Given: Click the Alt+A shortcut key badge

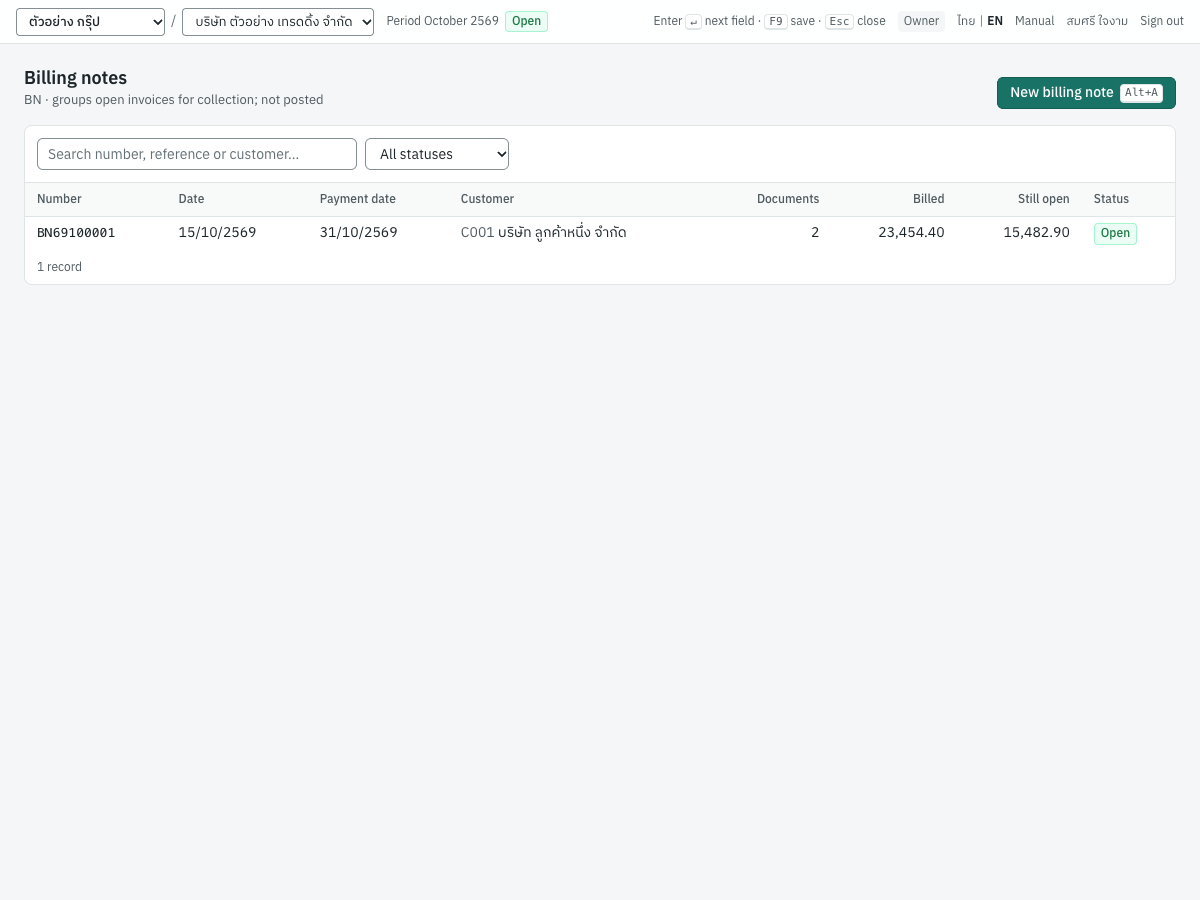Looking at the screenshot, I should [1141, 93].
